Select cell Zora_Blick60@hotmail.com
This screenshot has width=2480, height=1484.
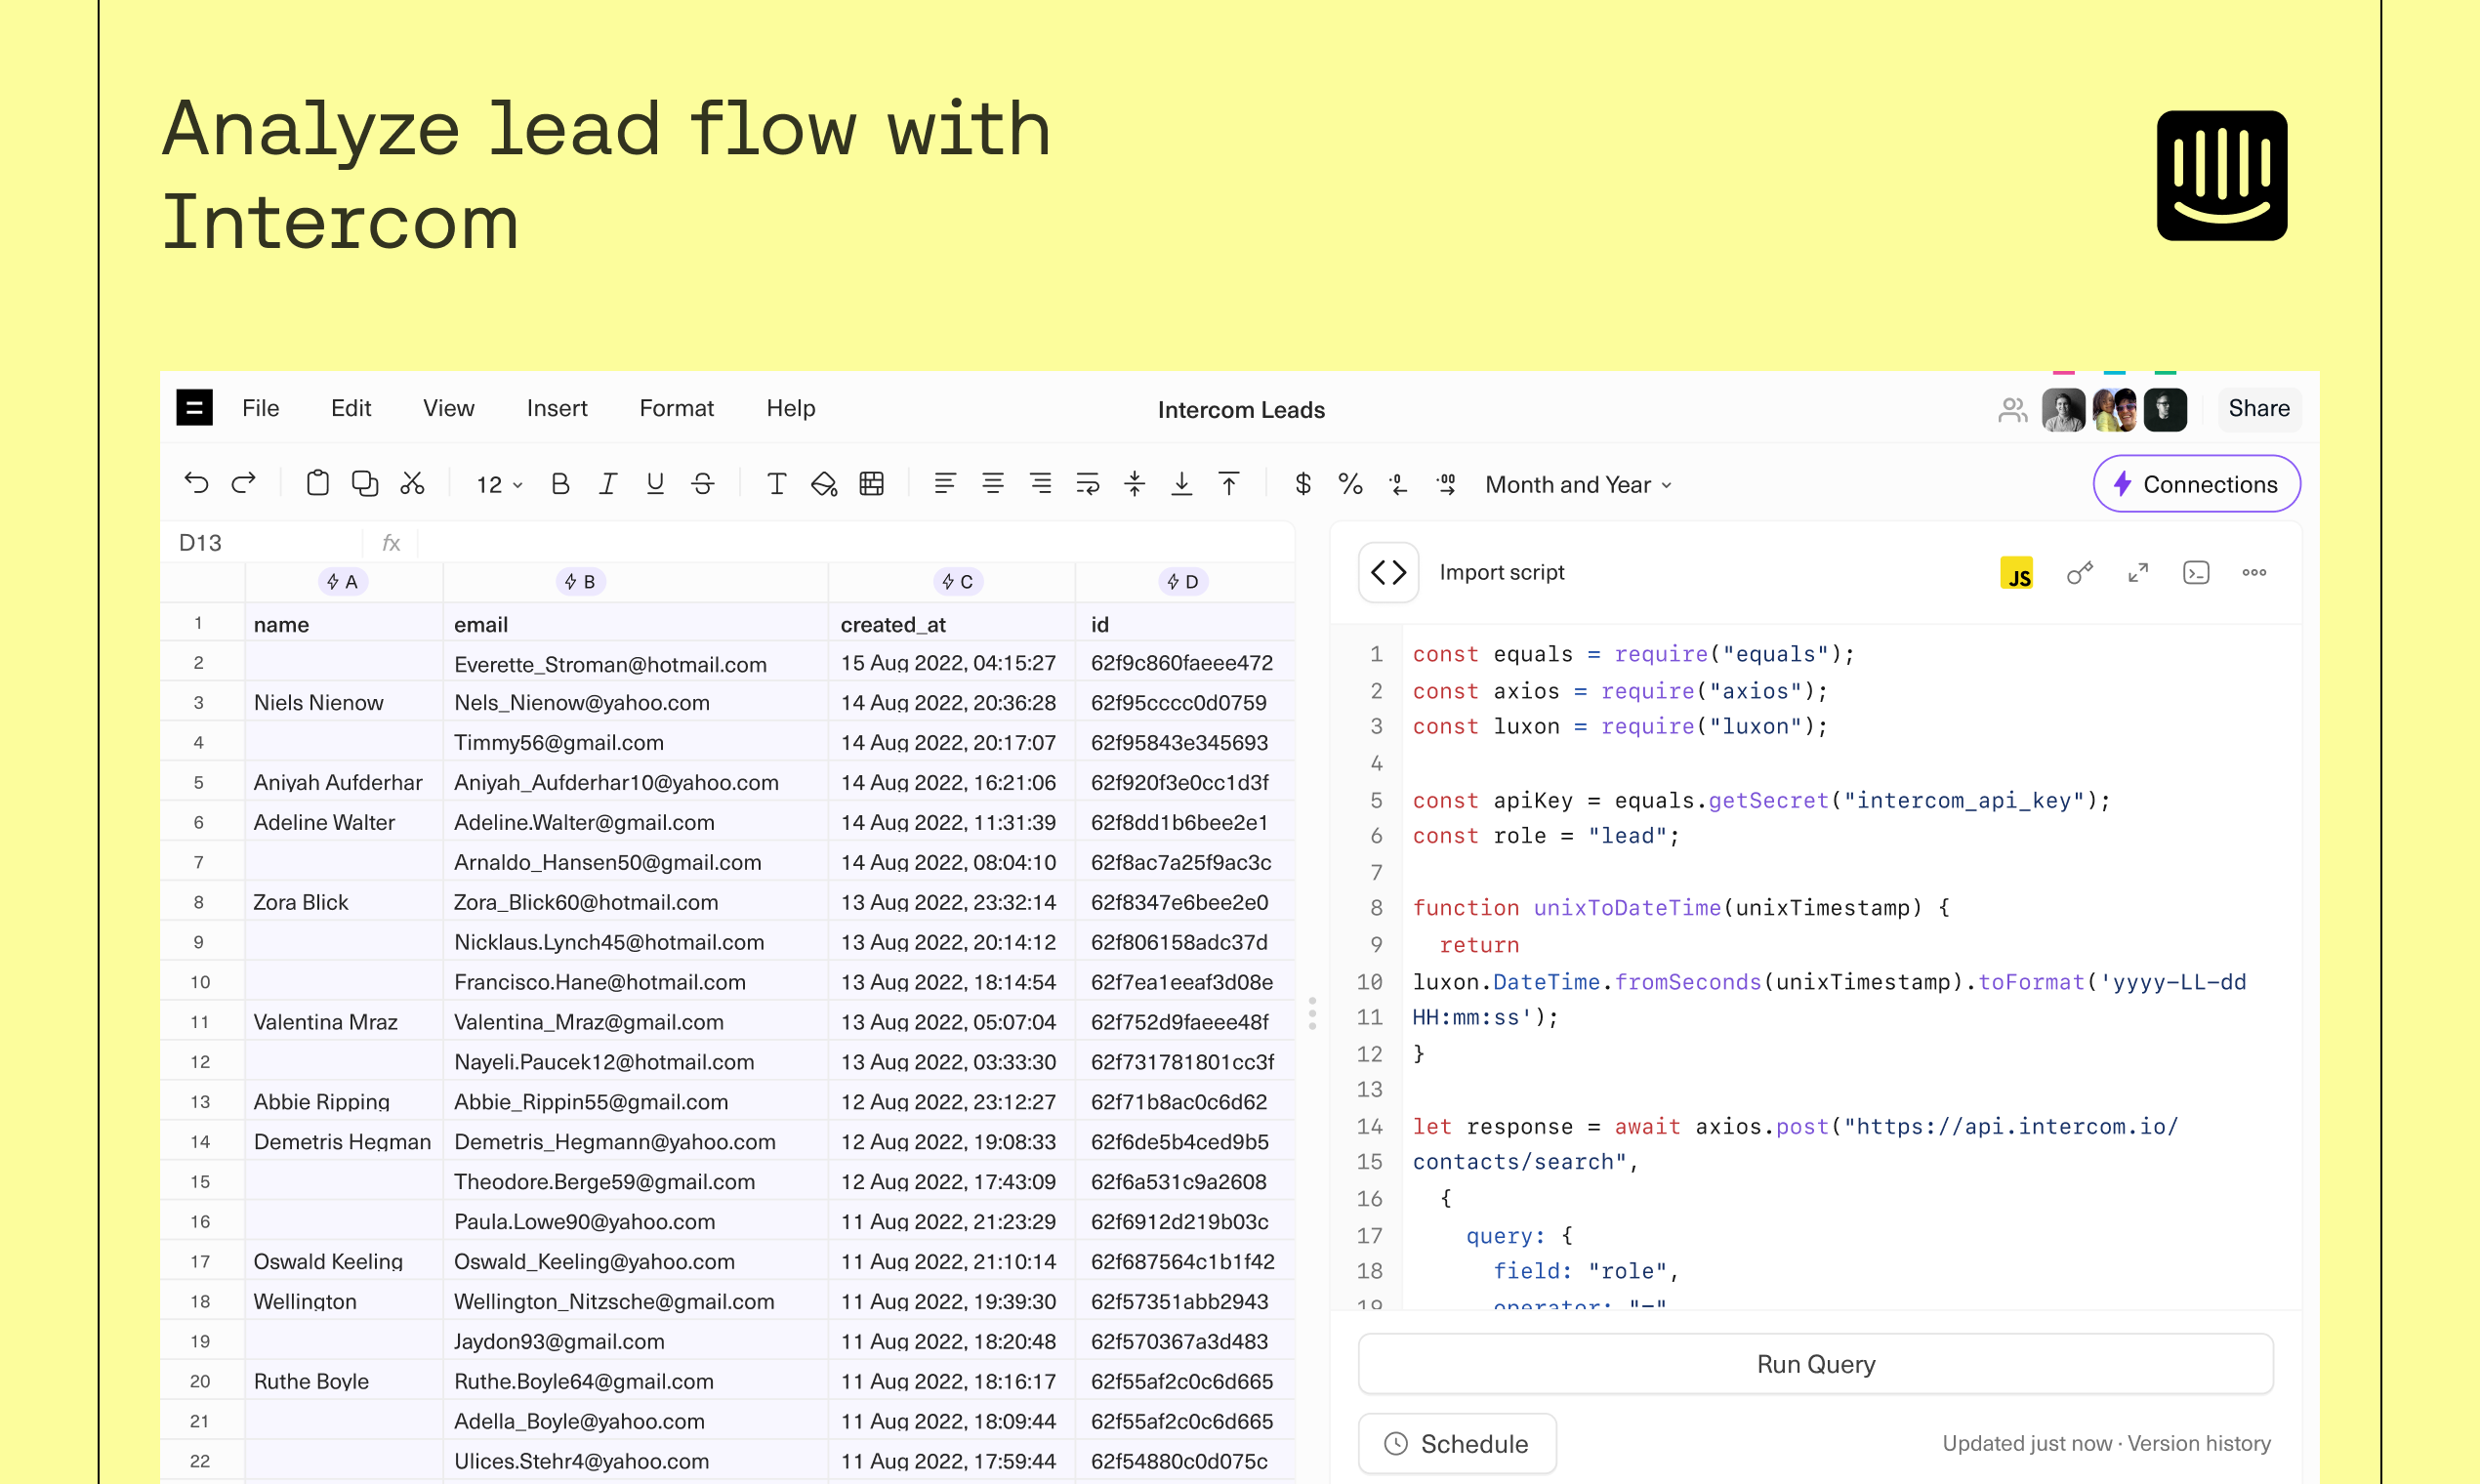(x=636, y=903)
